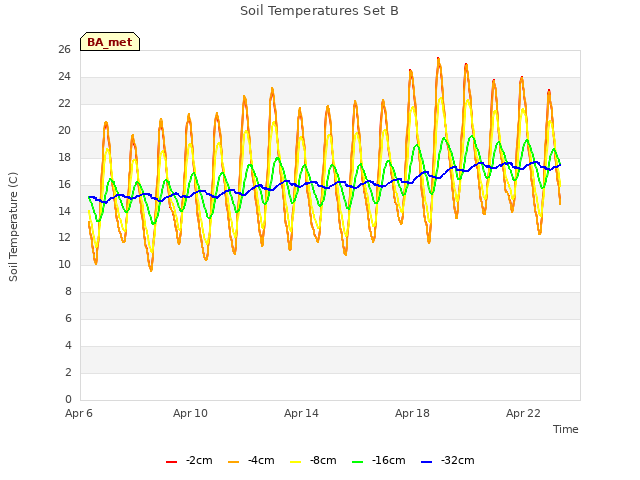
Task: Click the Apr 18 x-axis tick label
Action: [412, 413]
